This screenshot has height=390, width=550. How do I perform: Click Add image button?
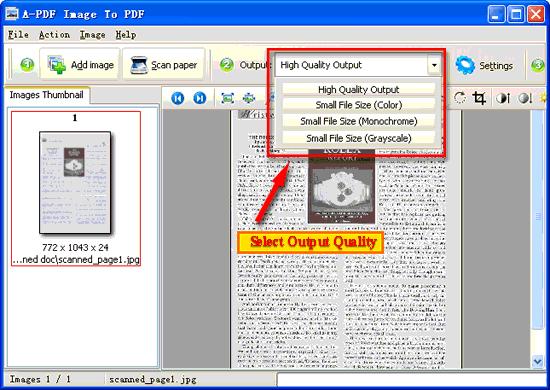81,65
